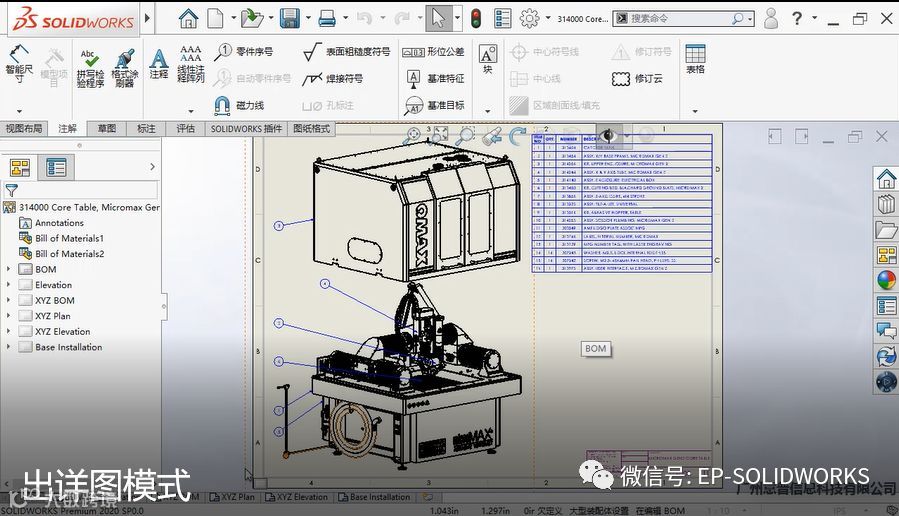The width and height of the screenshot is (899, 516).
Task: Toggle Hide/Show Items eye icon
Action: [608, 136]
